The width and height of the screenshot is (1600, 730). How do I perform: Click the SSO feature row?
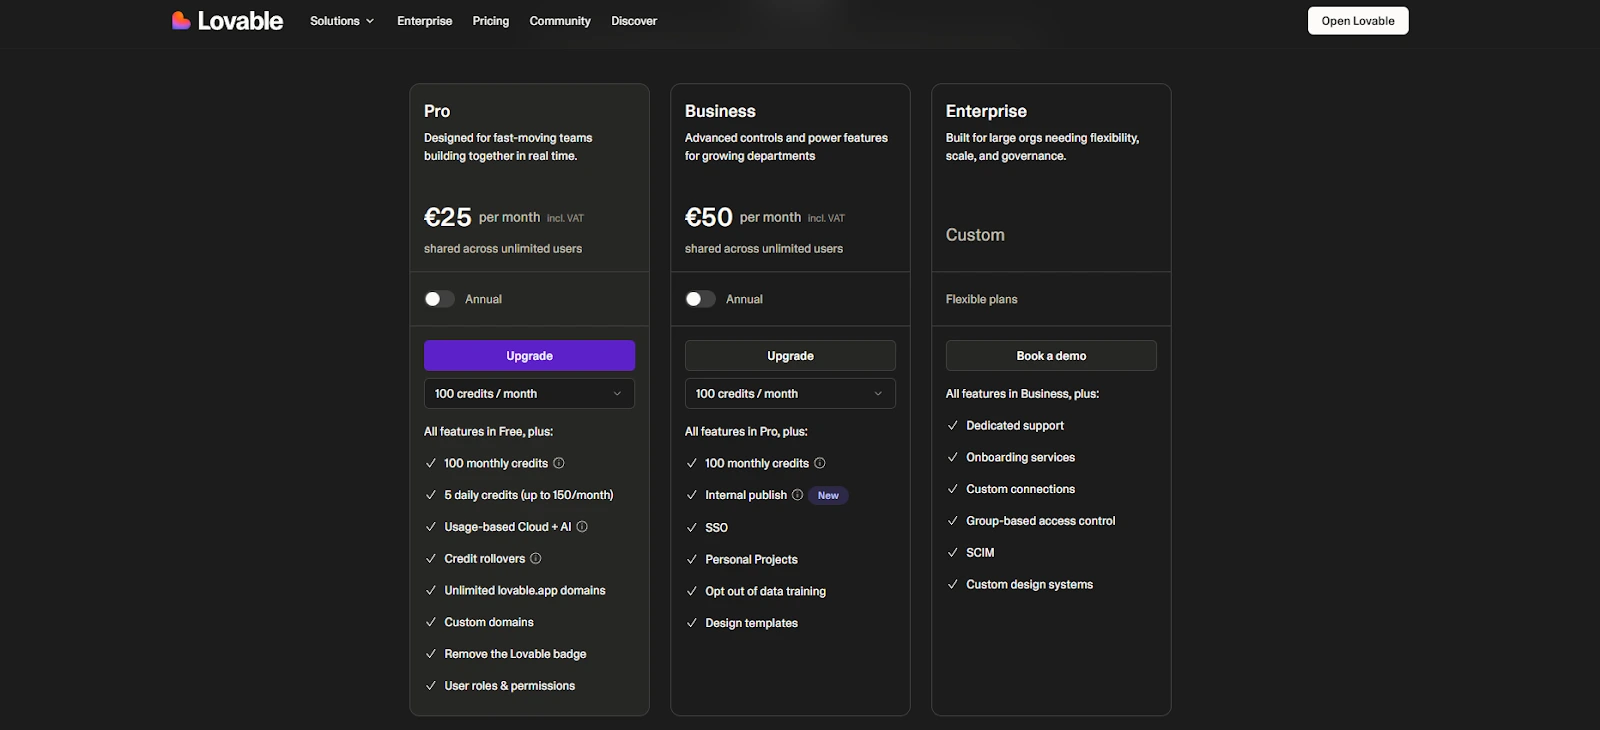716,527
